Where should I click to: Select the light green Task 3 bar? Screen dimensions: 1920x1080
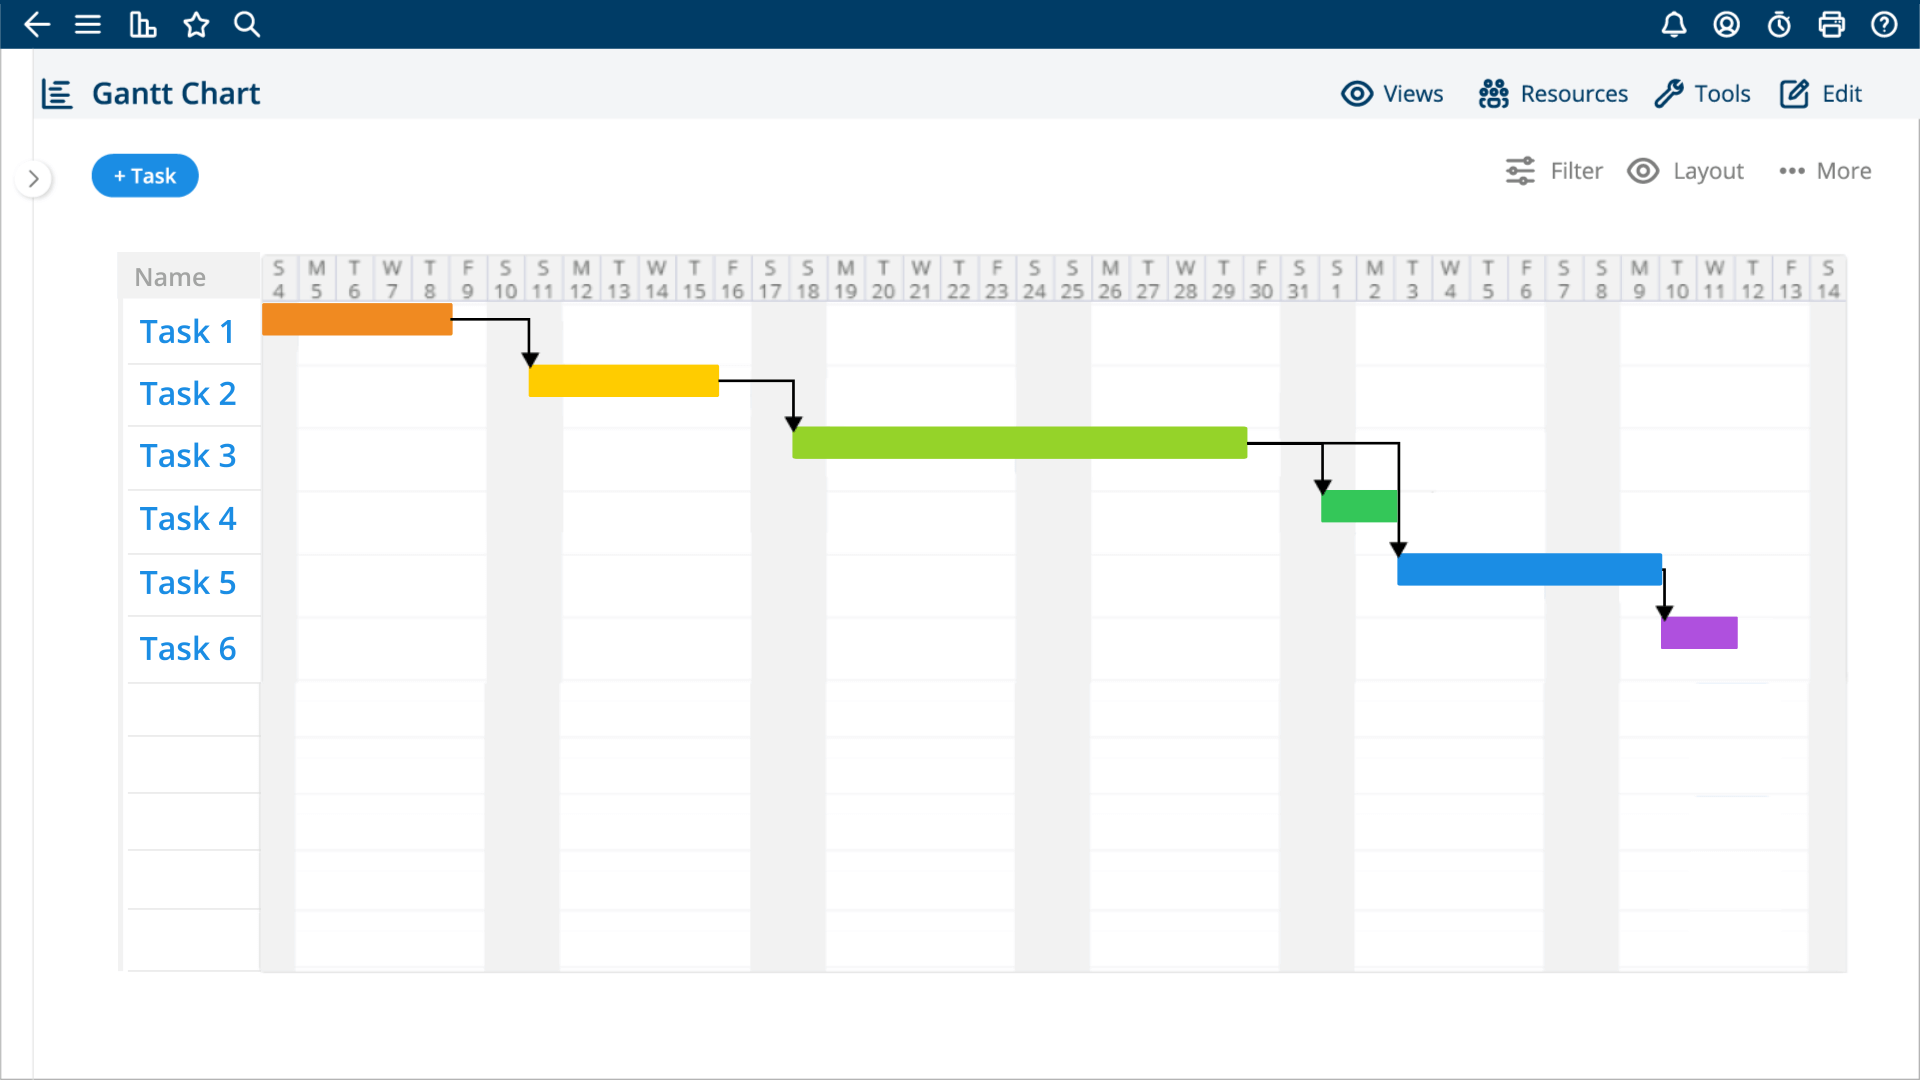1019,443
